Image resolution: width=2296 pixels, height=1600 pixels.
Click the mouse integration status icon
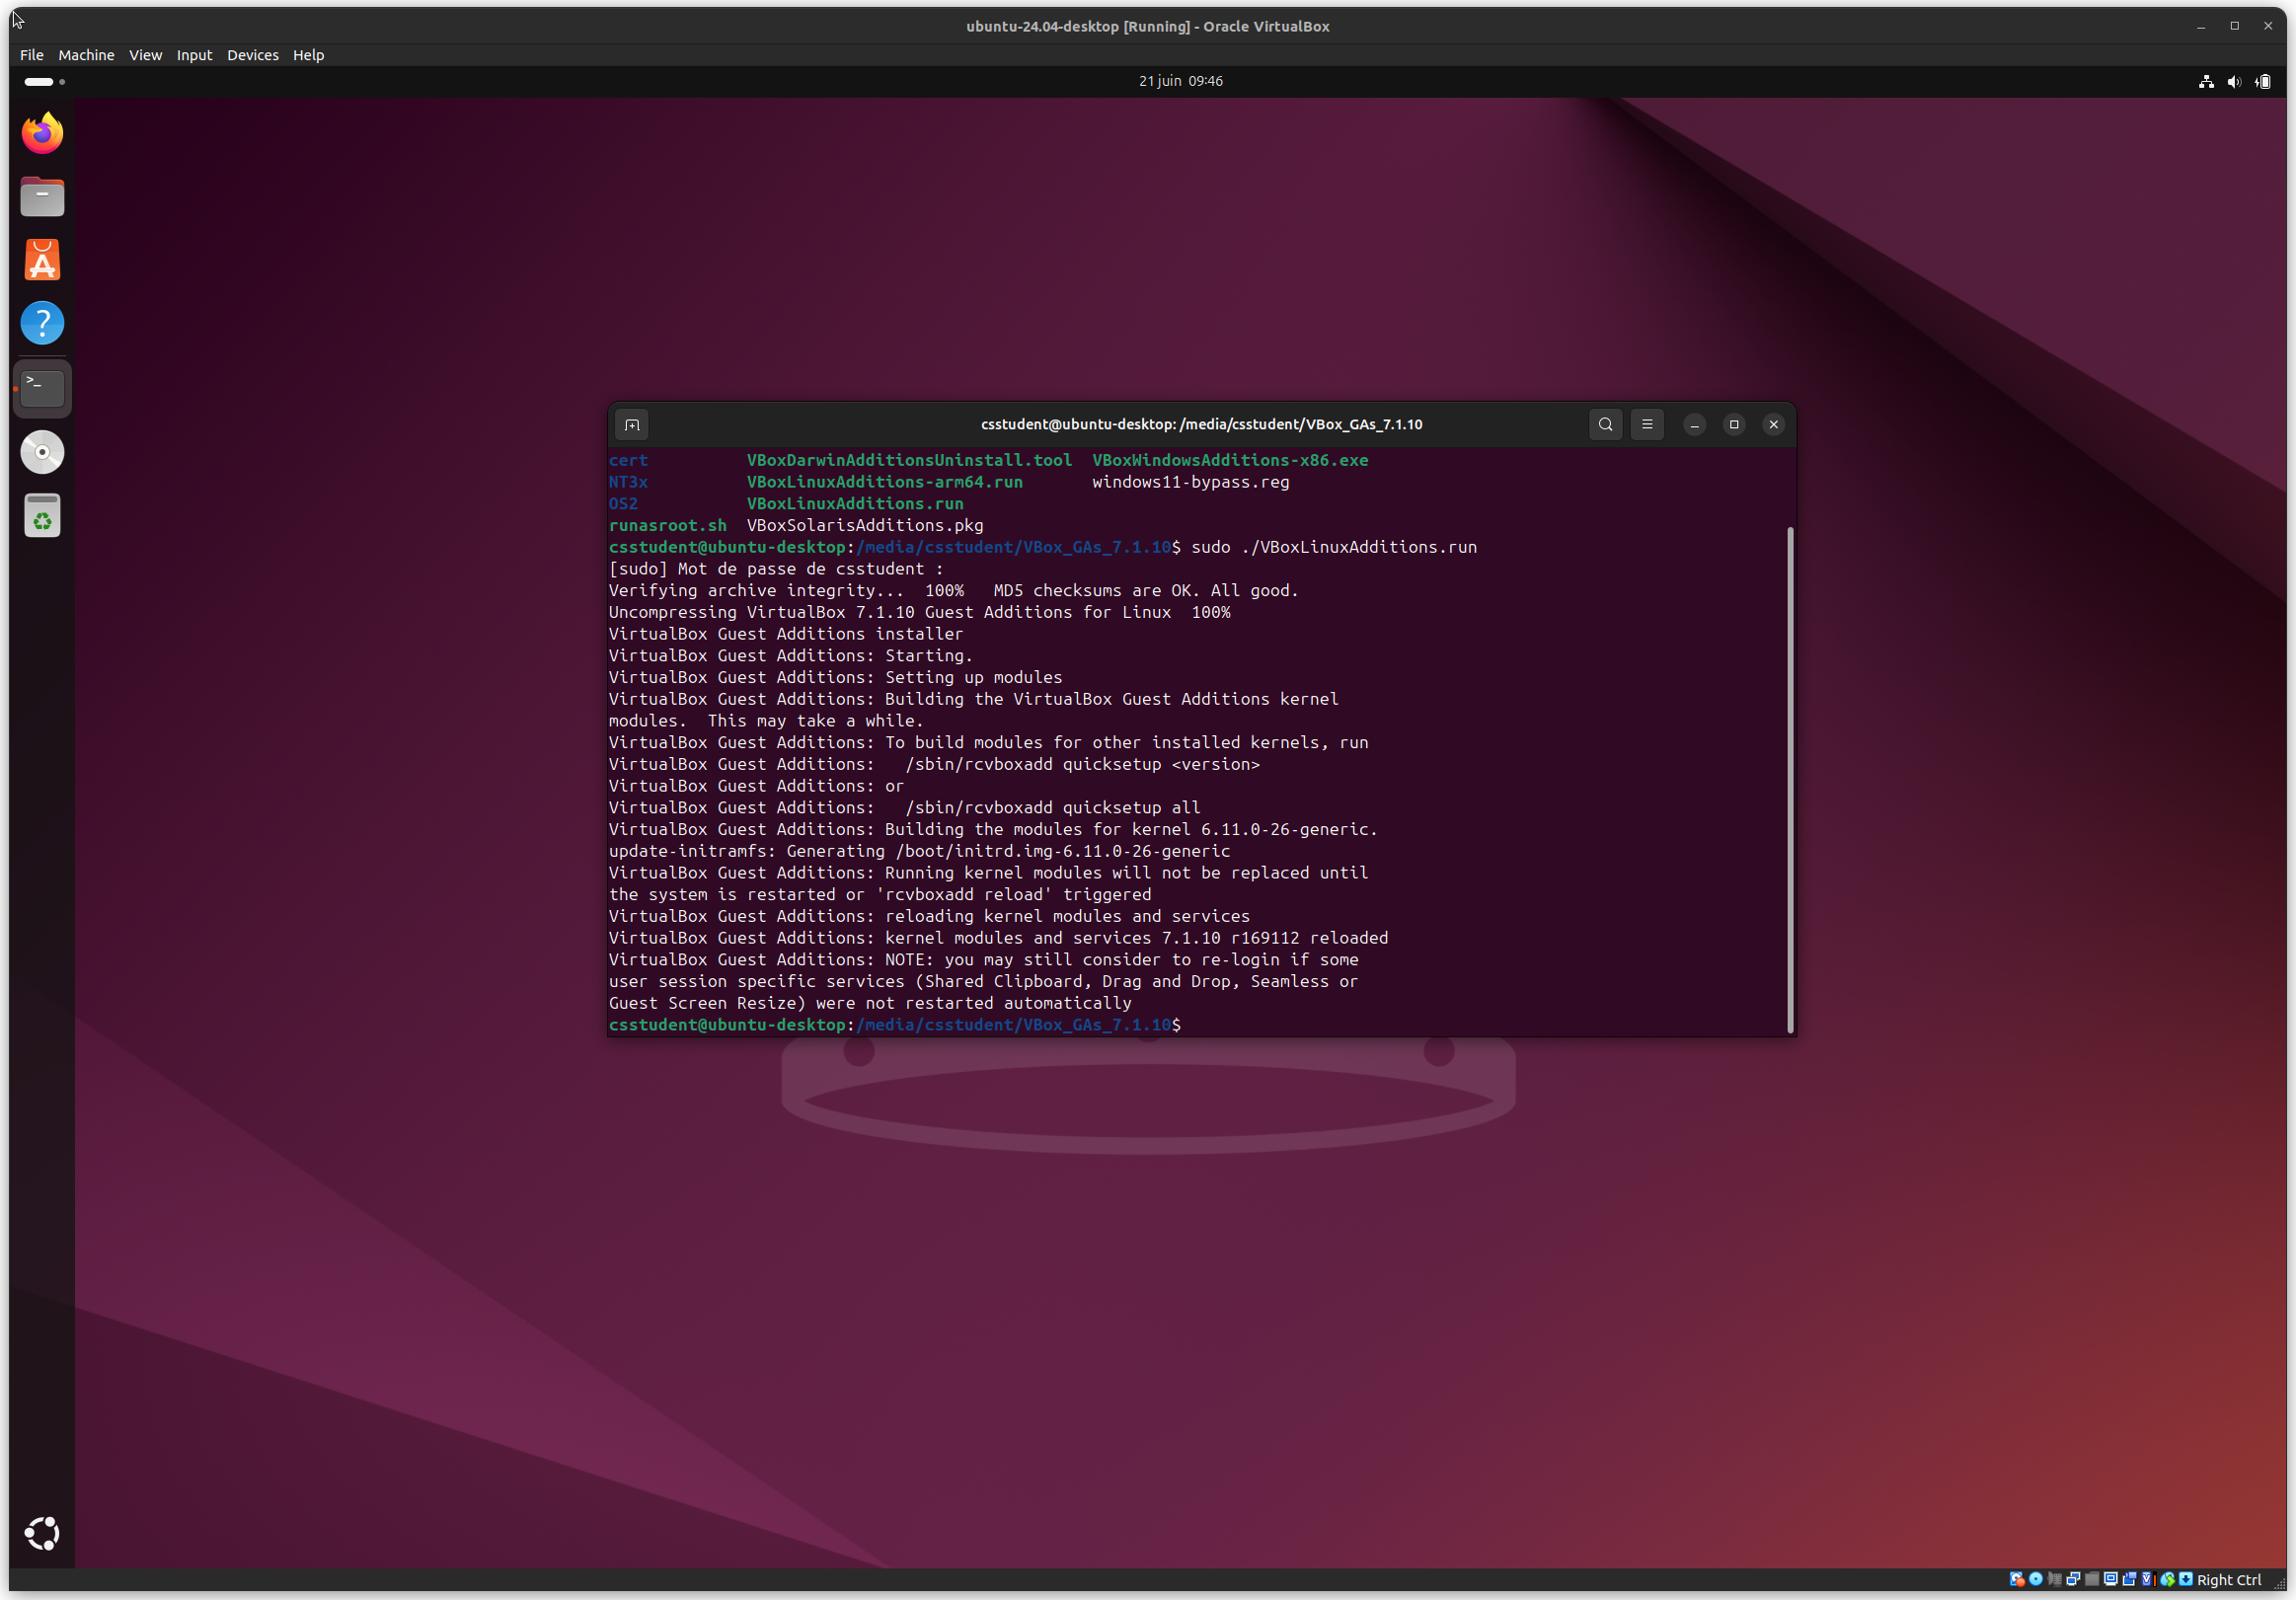(2167, 1579)
